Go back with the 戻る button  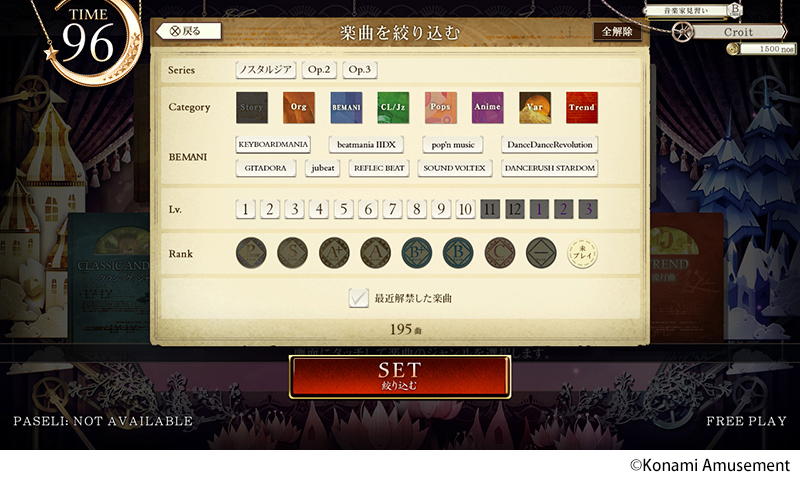point(189,31)
